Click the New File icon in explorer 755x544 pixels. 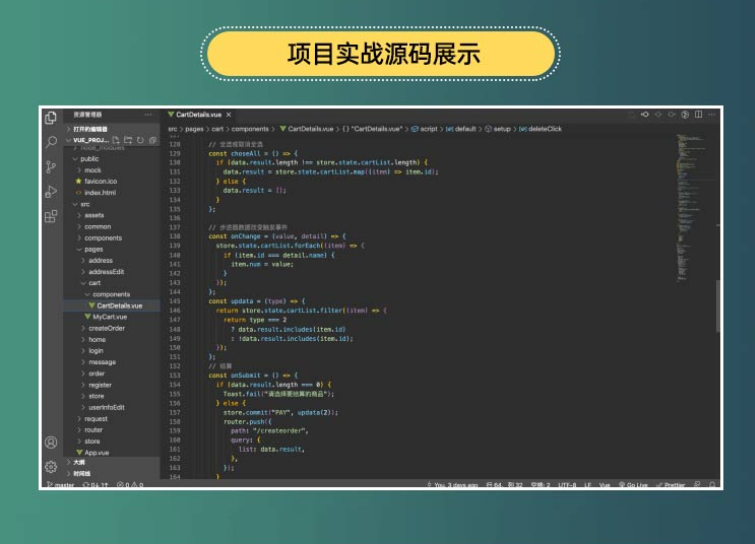116,140
